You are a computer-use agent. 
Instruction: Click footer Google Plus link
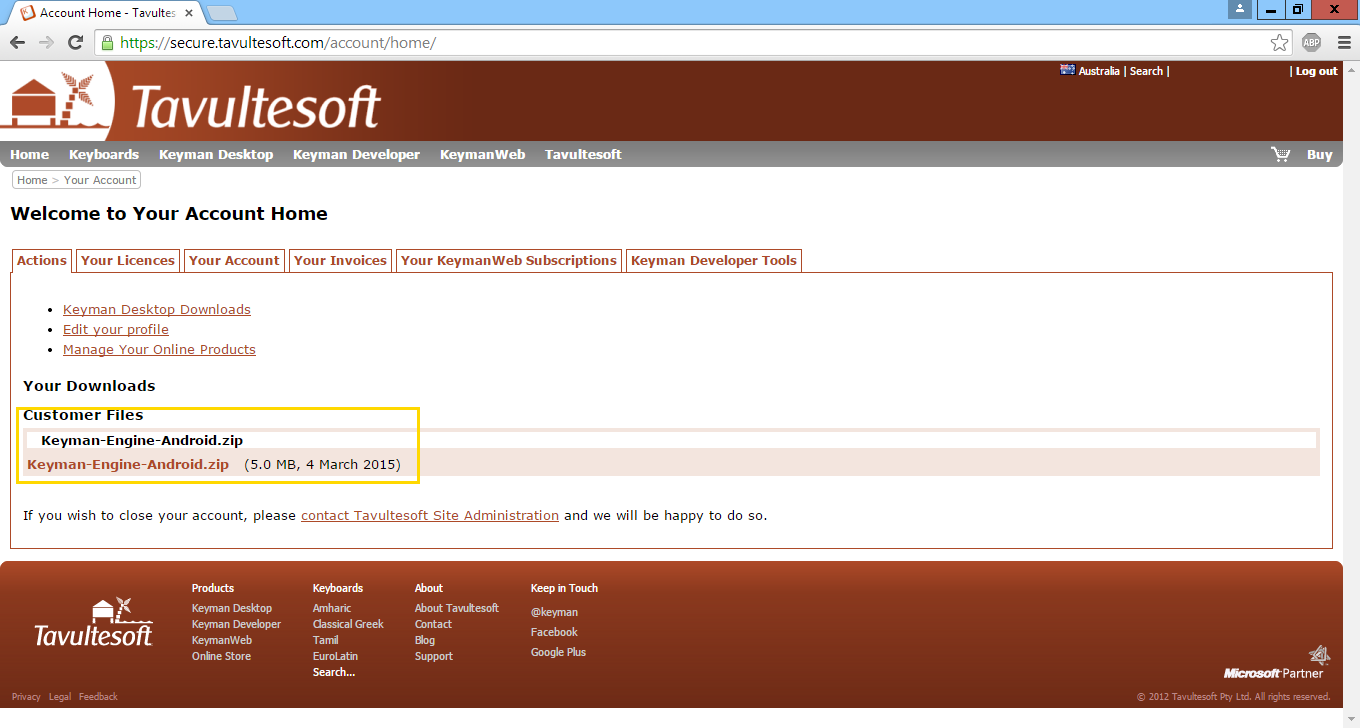pos(558,652)
